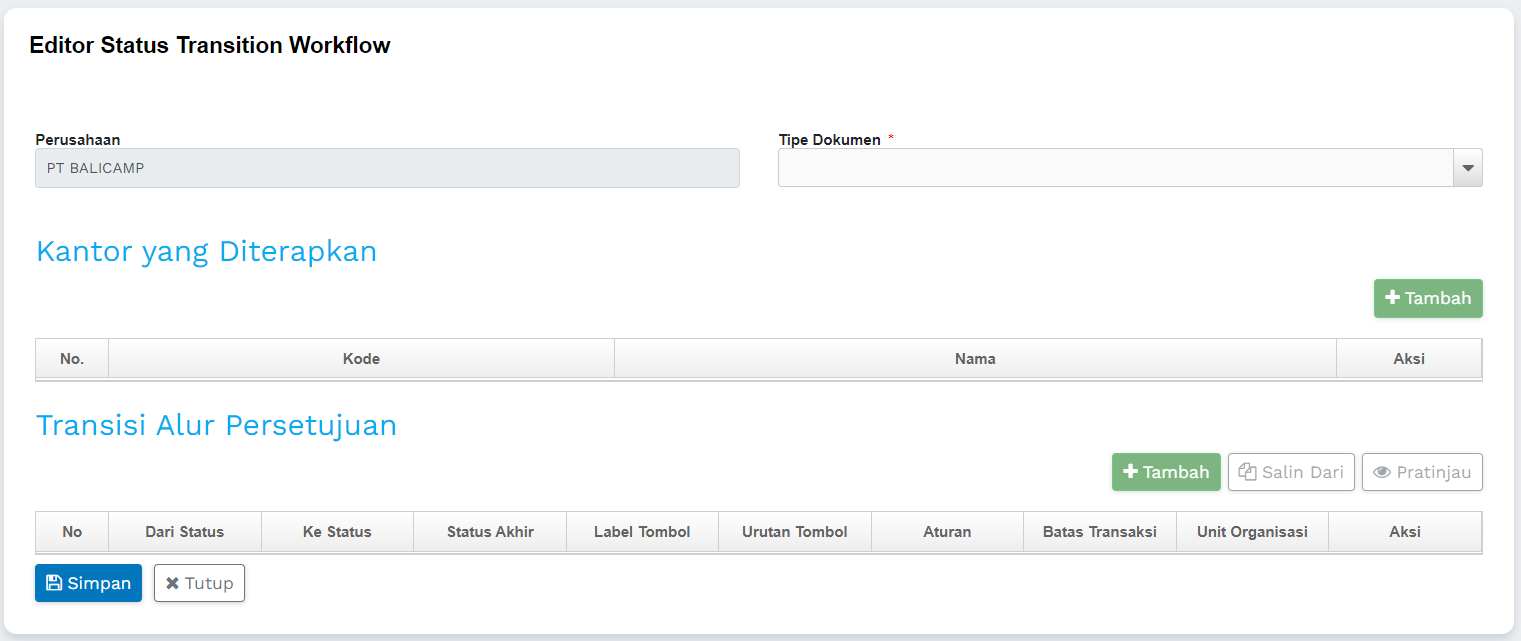Click Aksi header in the office table

pyautogui.click(x=1408, y=359)
